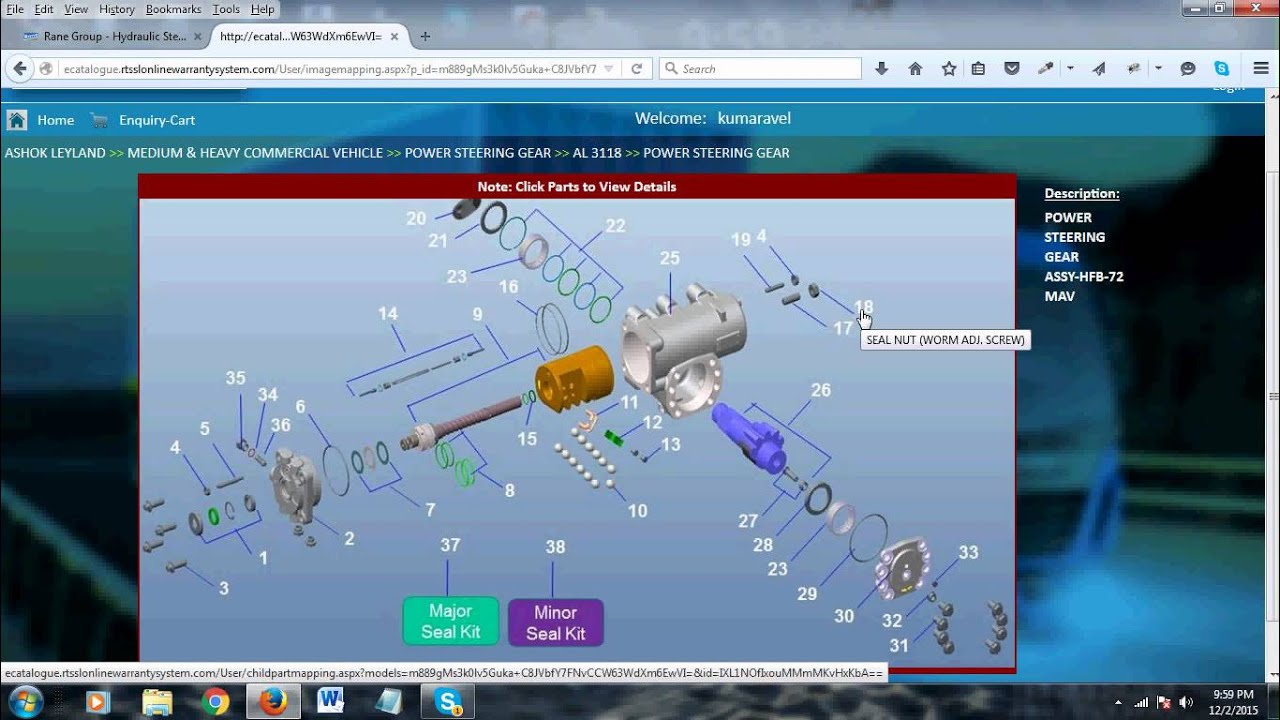Viewport: 1280px width, 720px height.
Task: Open the History menu
Action: pyautogui.click(x=117, y=9)
